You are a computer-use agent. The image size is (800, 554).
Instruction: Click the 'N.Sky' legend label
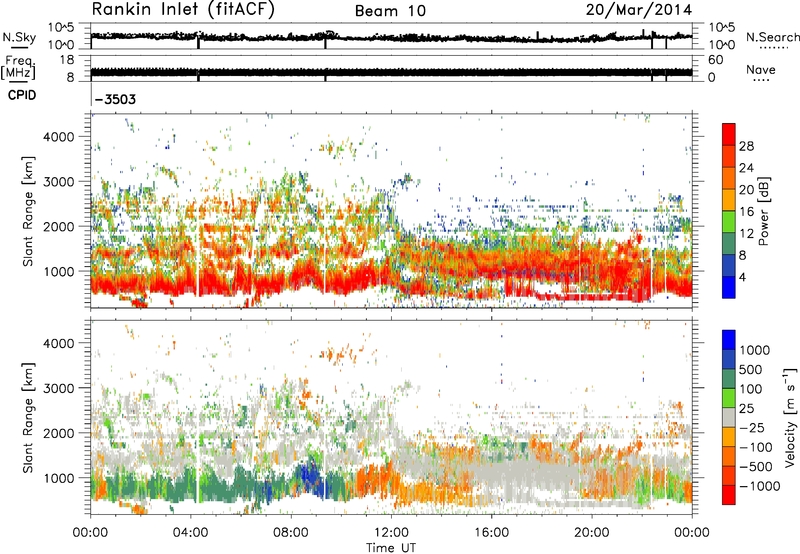click(x=19, y=37)
